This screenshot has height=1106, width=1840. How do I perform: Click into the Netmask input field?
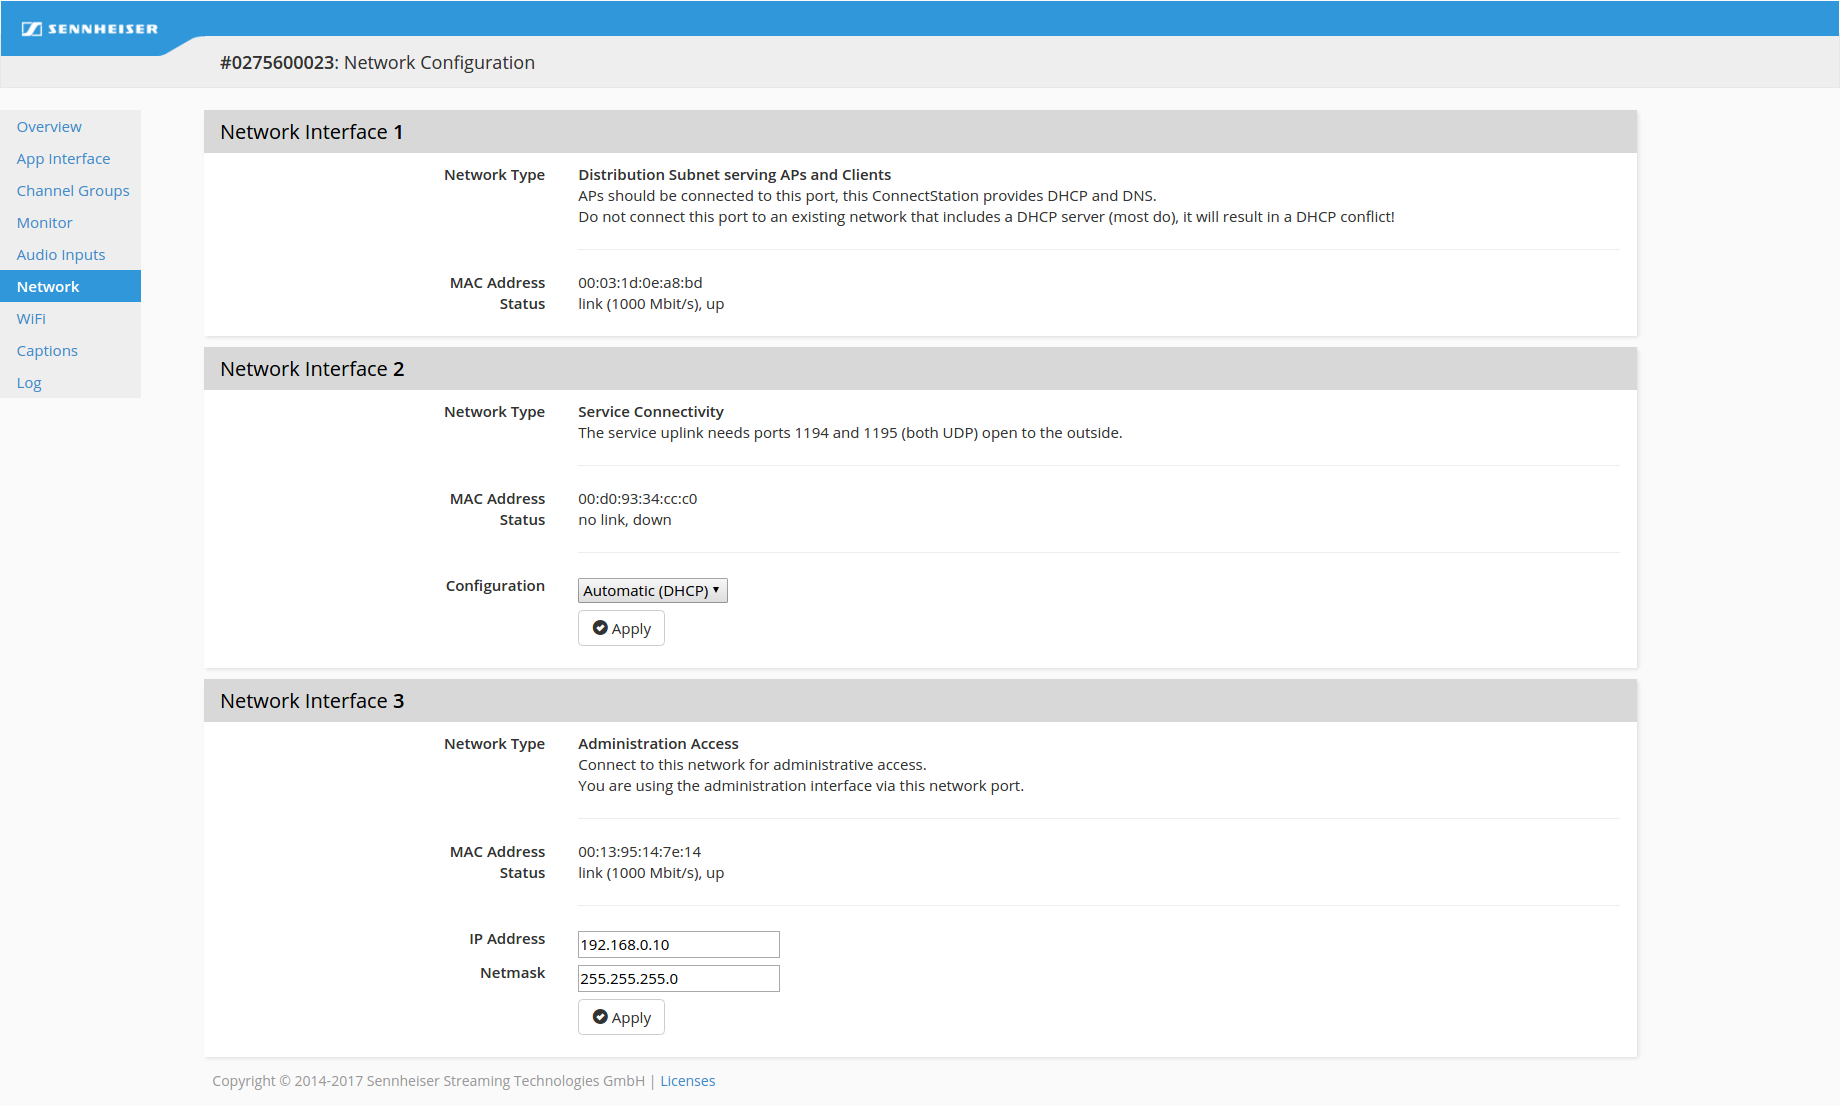tap(678, 979)
